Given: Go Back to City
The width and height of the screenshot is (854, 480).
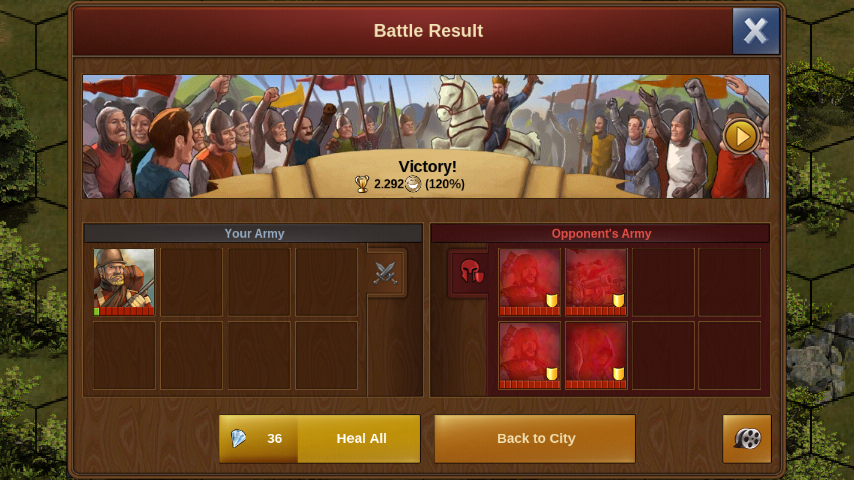Looking at the screenshot, I should tap(535, 439).
